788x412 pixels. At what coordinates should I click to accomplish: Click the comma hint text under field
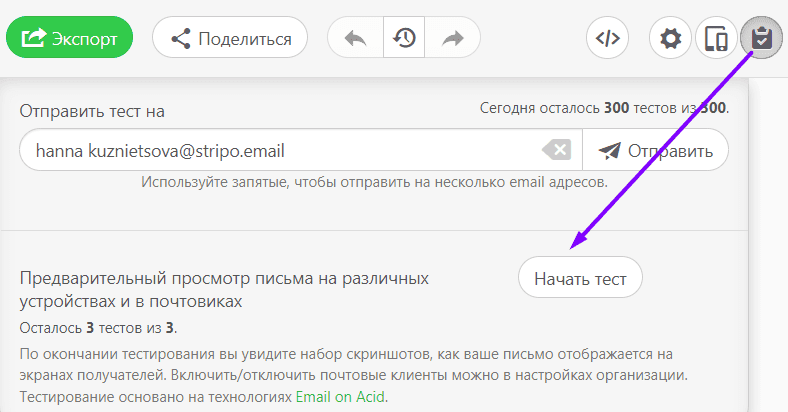pyautogui.click(x=374, y=182)
